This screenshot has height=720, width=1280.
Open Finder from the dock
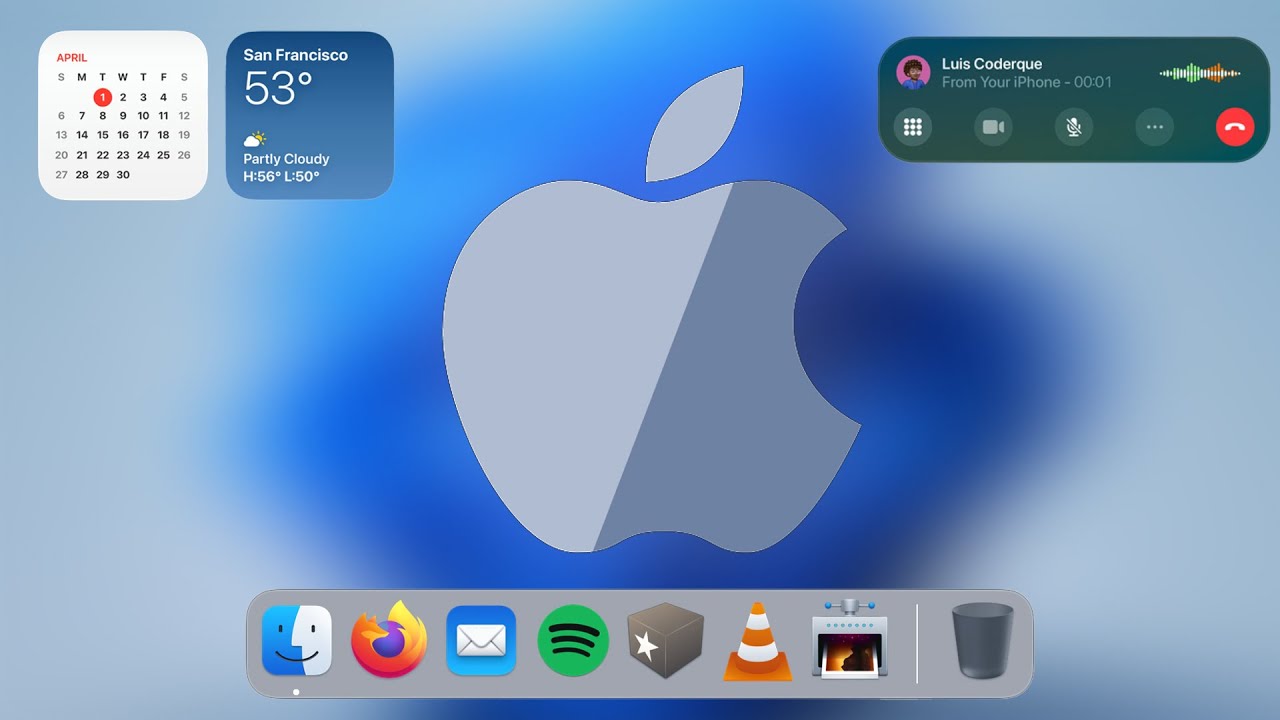[x=296, y=641]
